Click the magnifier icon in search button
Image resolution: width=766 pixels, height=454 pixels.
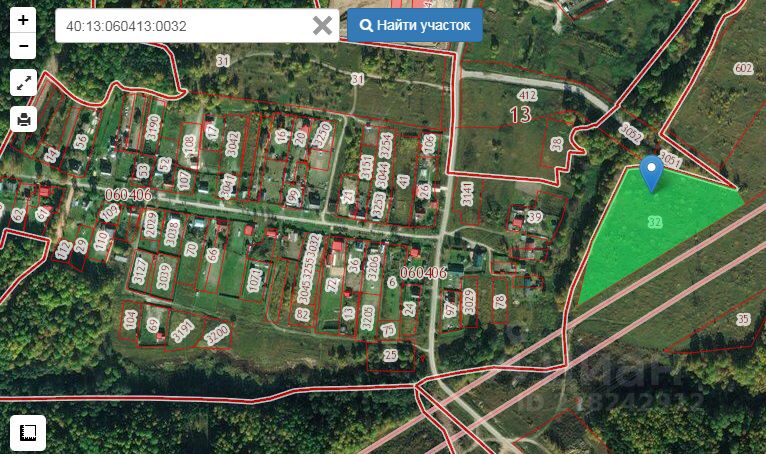tap(366, 25)
